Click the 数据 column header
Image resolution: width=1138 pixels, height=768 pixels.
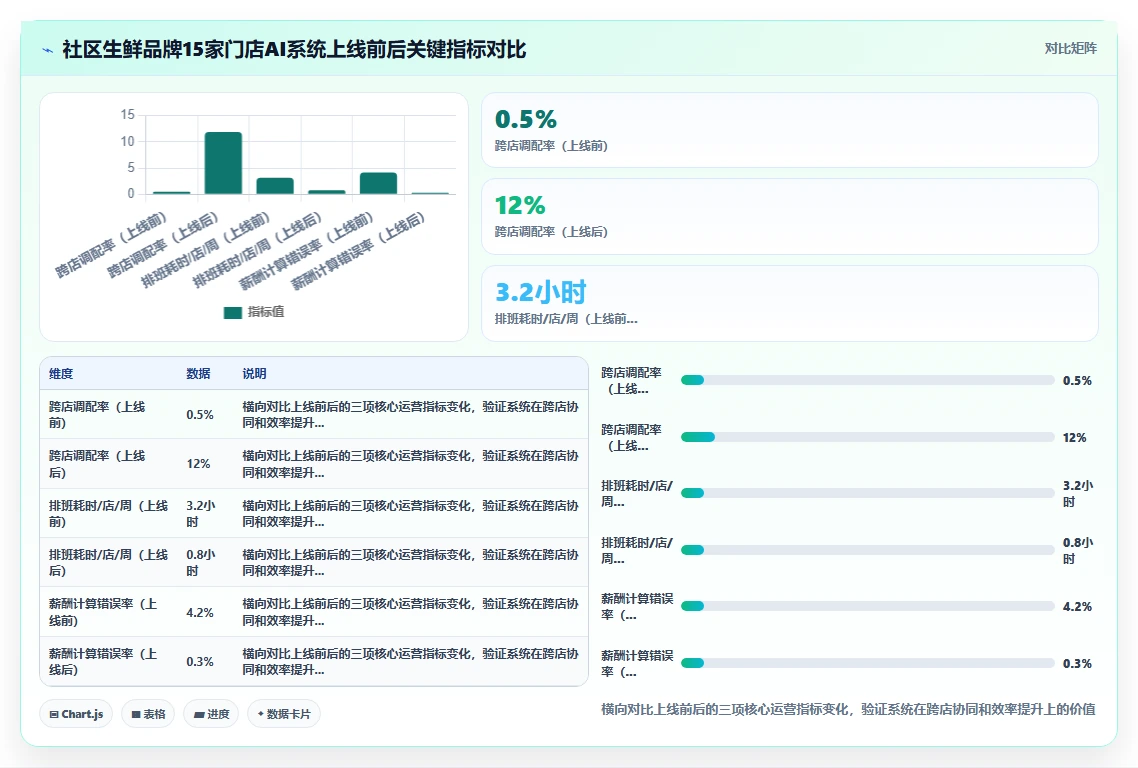[198, 374]
